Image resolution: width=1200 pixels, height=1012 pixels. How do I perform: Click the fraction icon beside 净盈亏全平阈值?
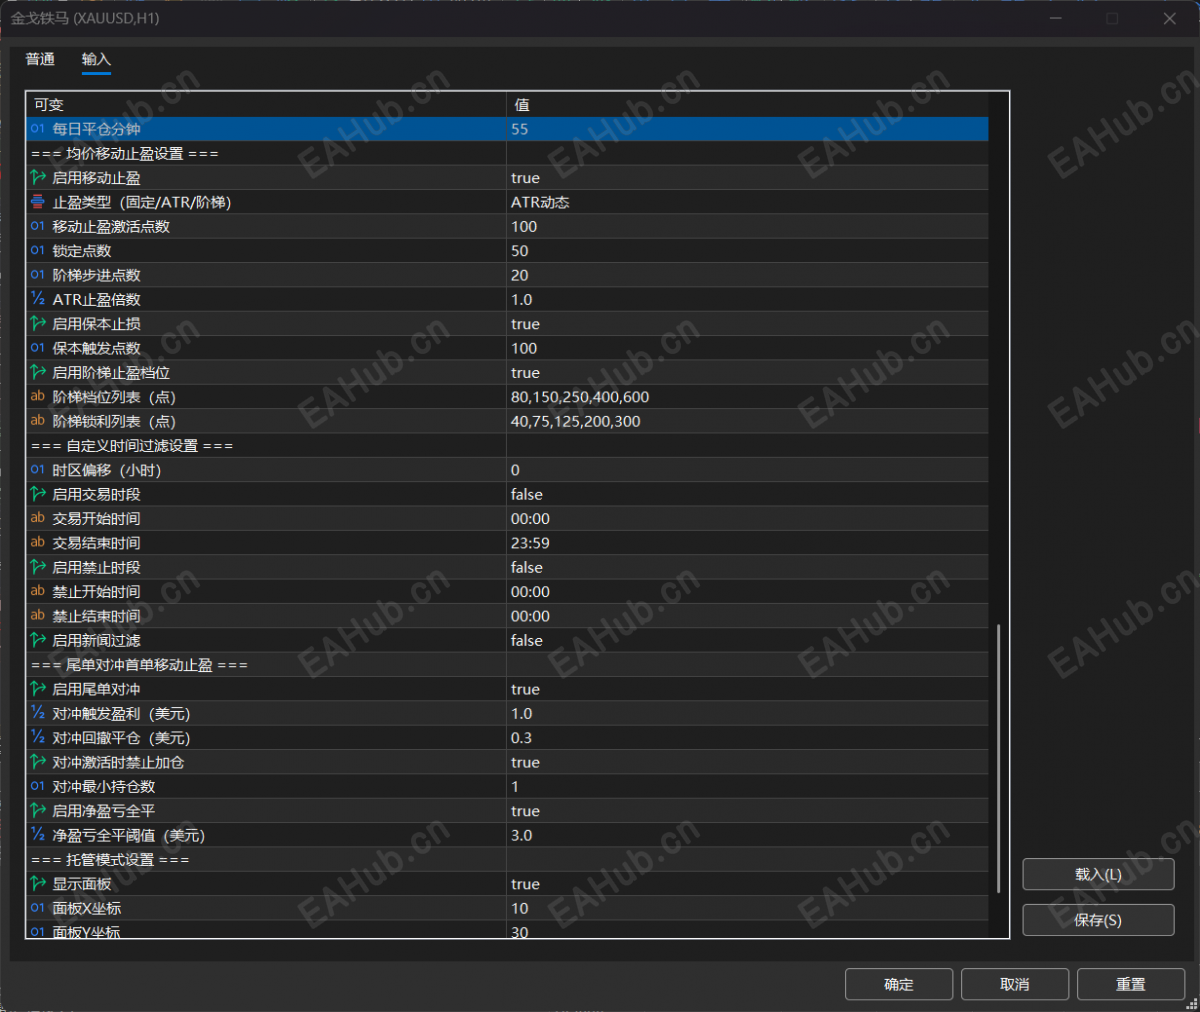(x=38, y=835)
